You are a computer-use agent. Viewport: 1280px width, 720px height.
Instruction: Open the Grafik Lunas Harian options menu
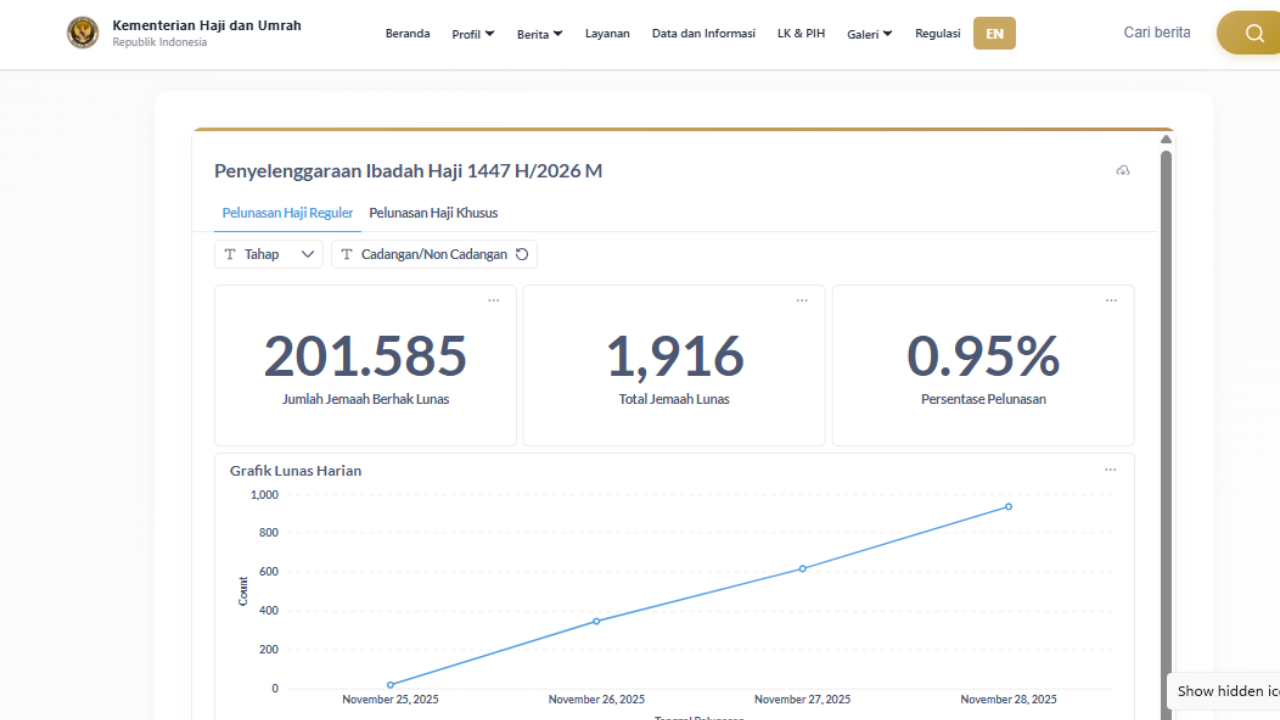pos(1110,469)
